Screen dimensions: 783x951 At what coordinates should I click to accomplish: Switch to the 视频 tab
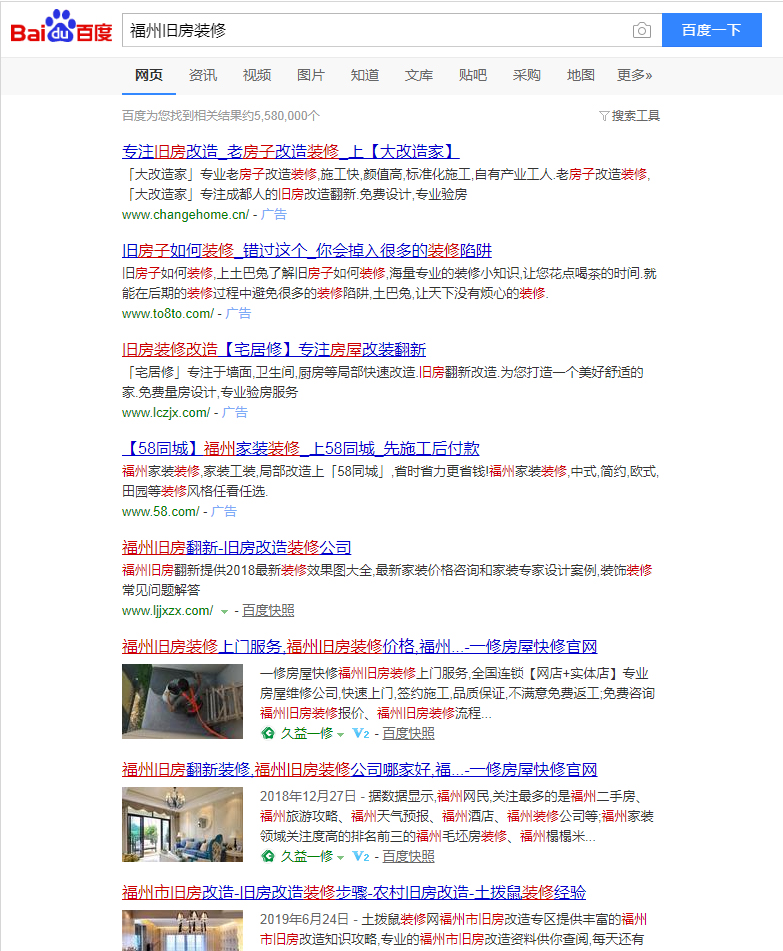(x=257, y=75)
